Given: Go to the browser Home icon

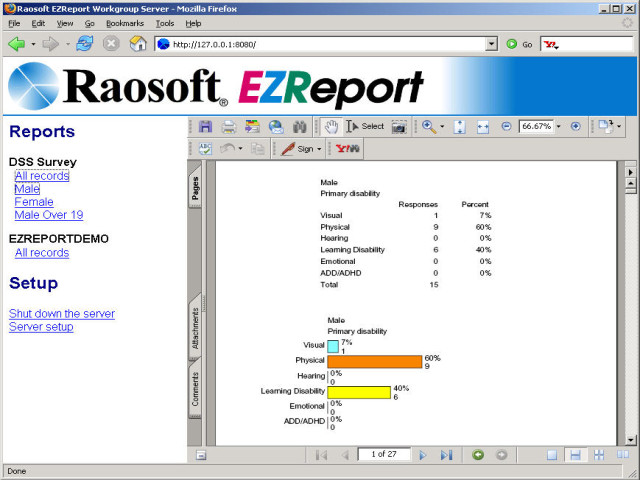Looking at the screenshot, I should pyautogui.click(x=138, y=44).
